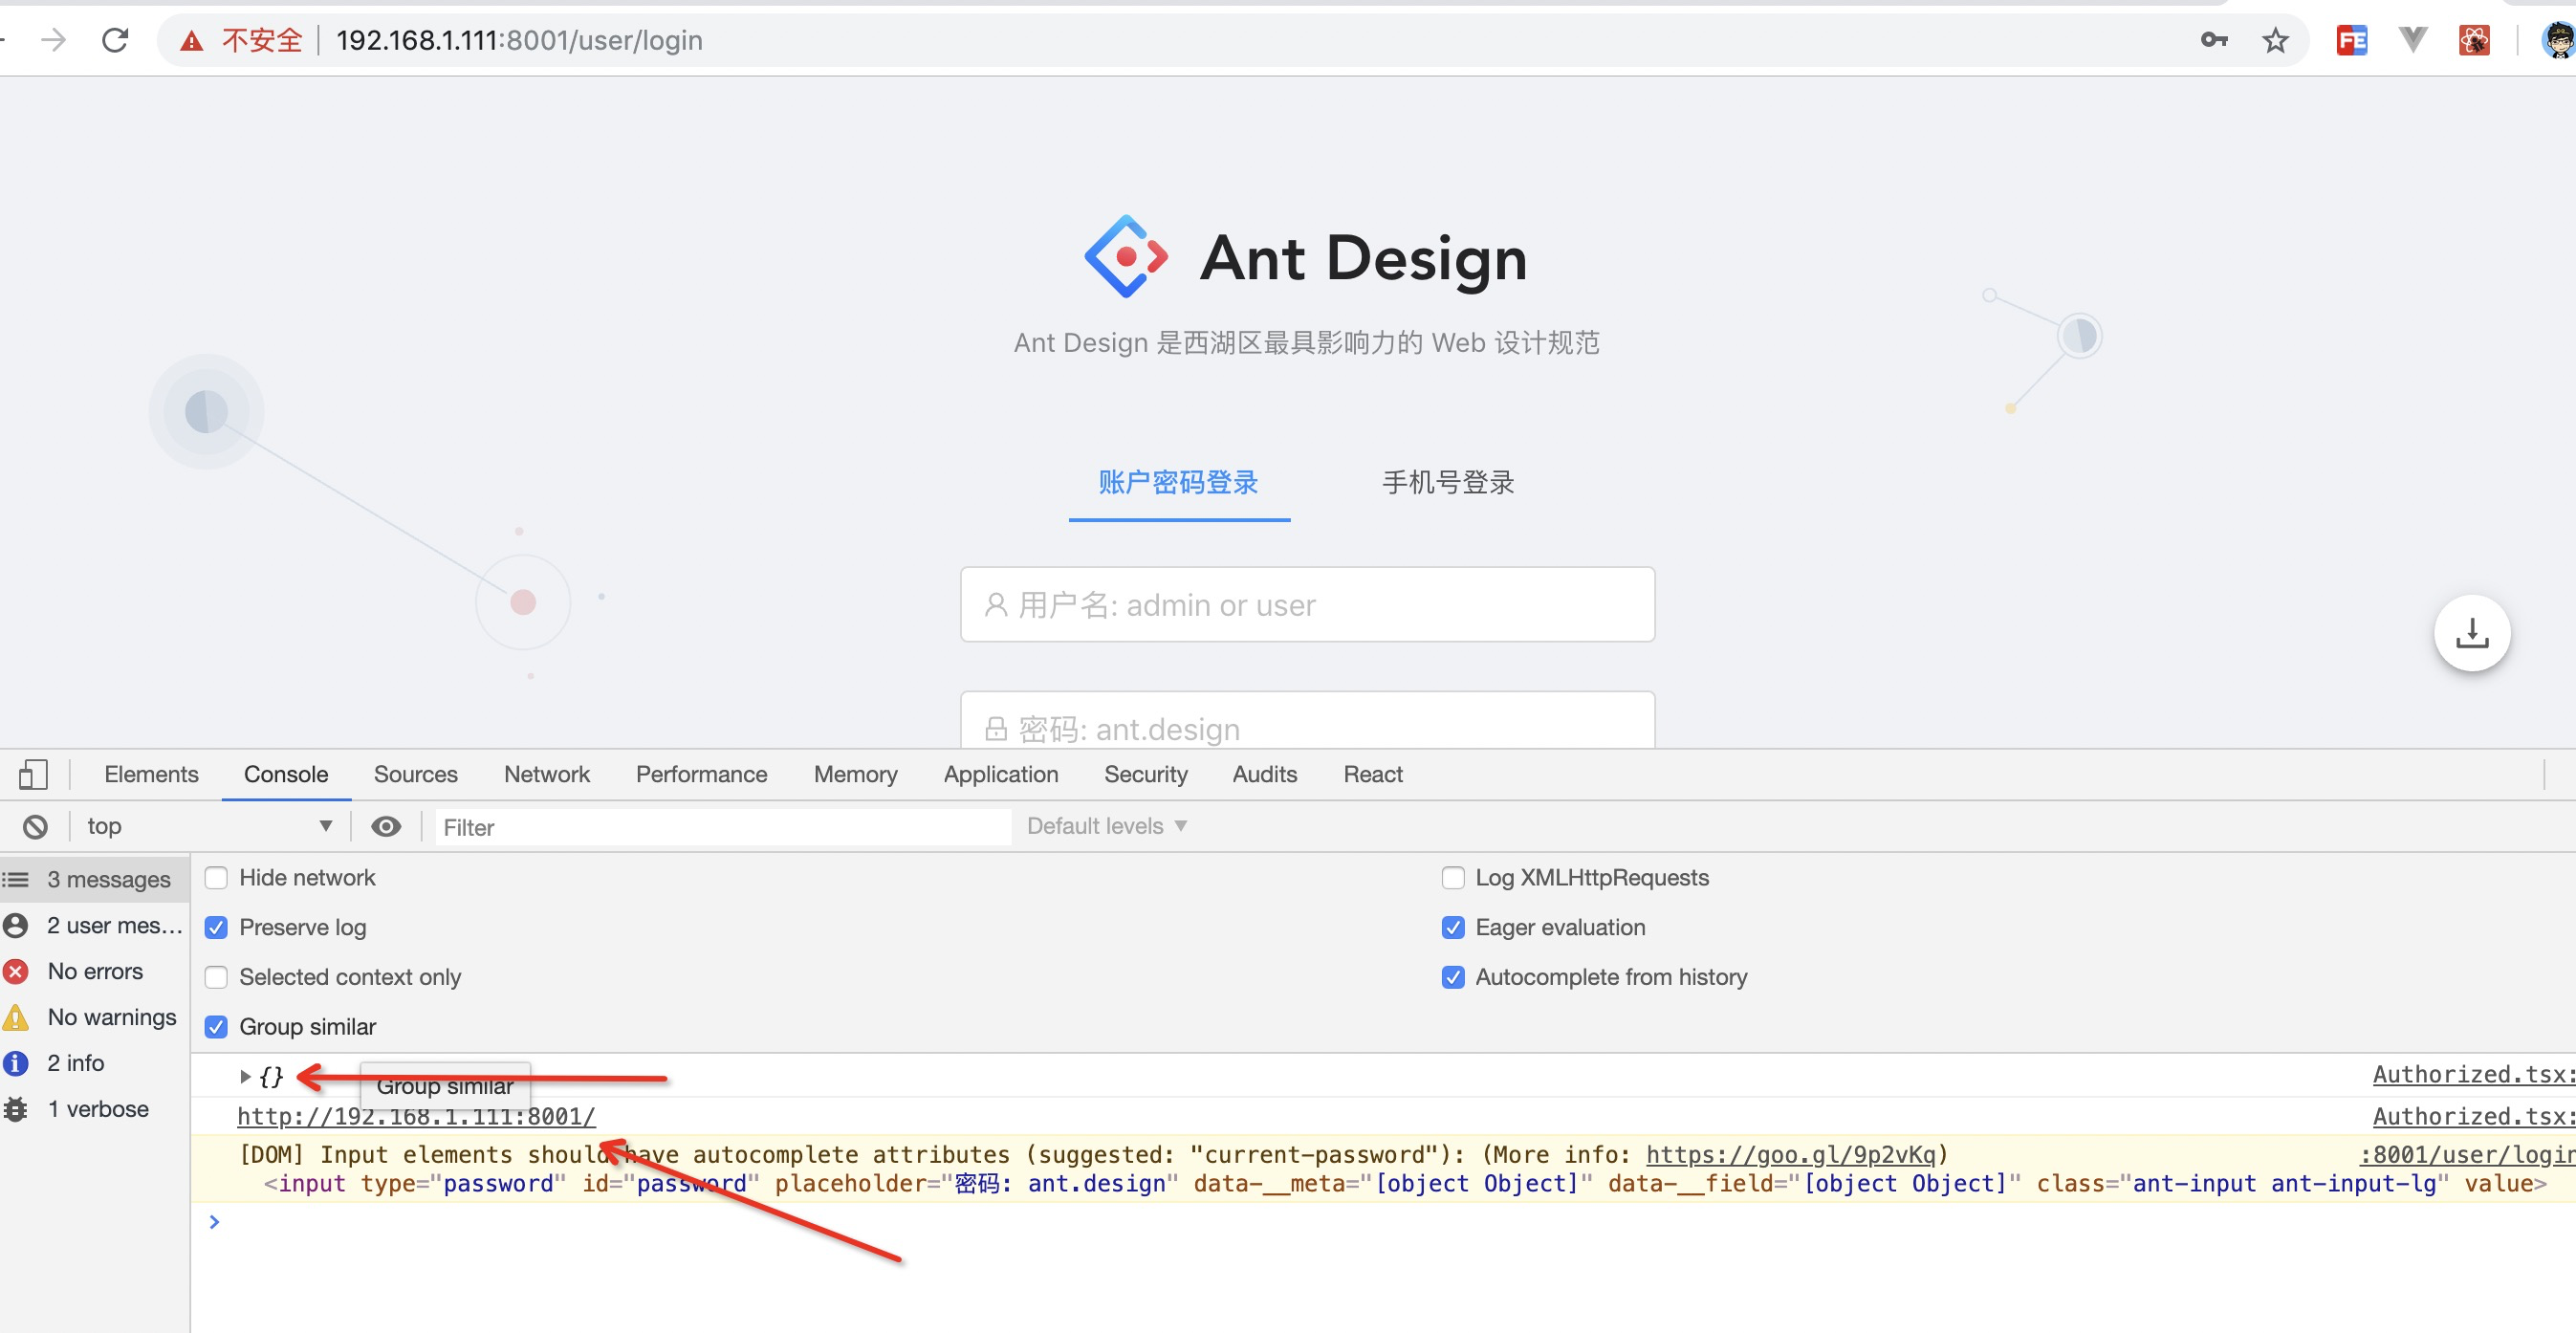Reload the login page
This screenshot has height=1333, width=2576.
115,40
